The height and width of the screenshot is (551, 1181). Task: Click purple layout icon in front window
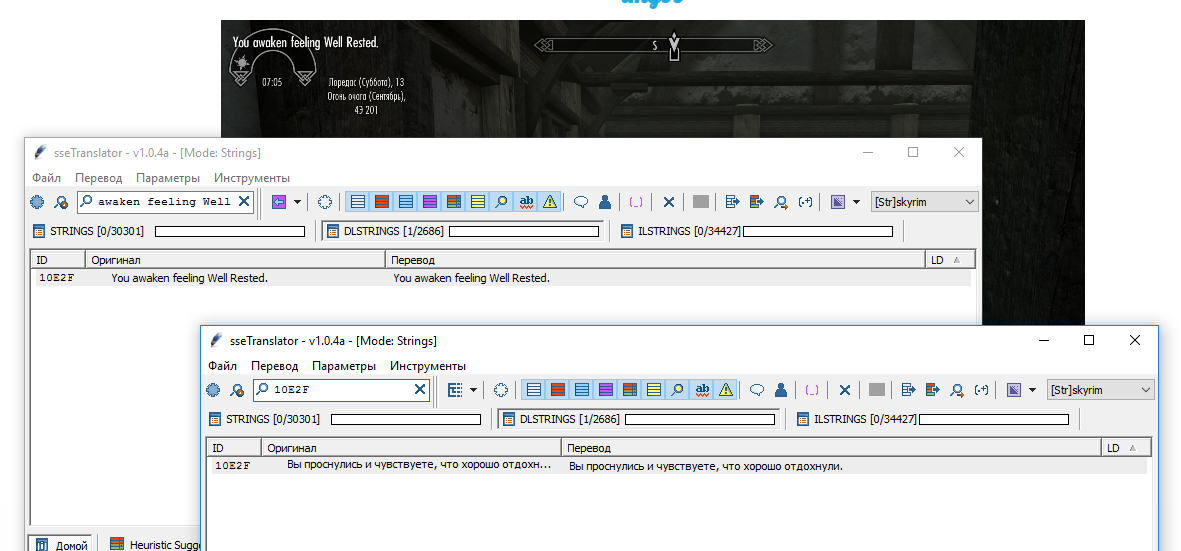1014,390
